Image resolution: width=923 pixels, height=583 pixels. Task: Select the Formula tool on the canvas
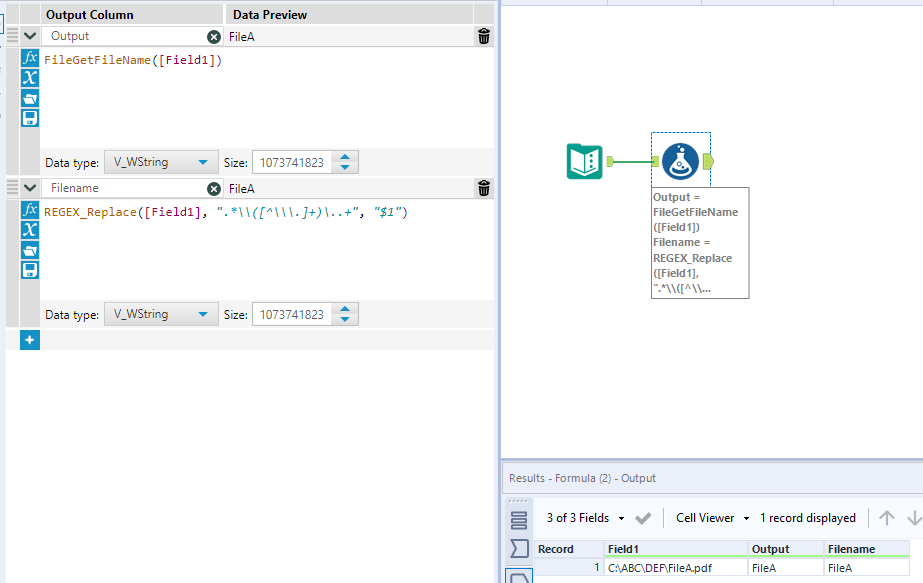[681, 160]
